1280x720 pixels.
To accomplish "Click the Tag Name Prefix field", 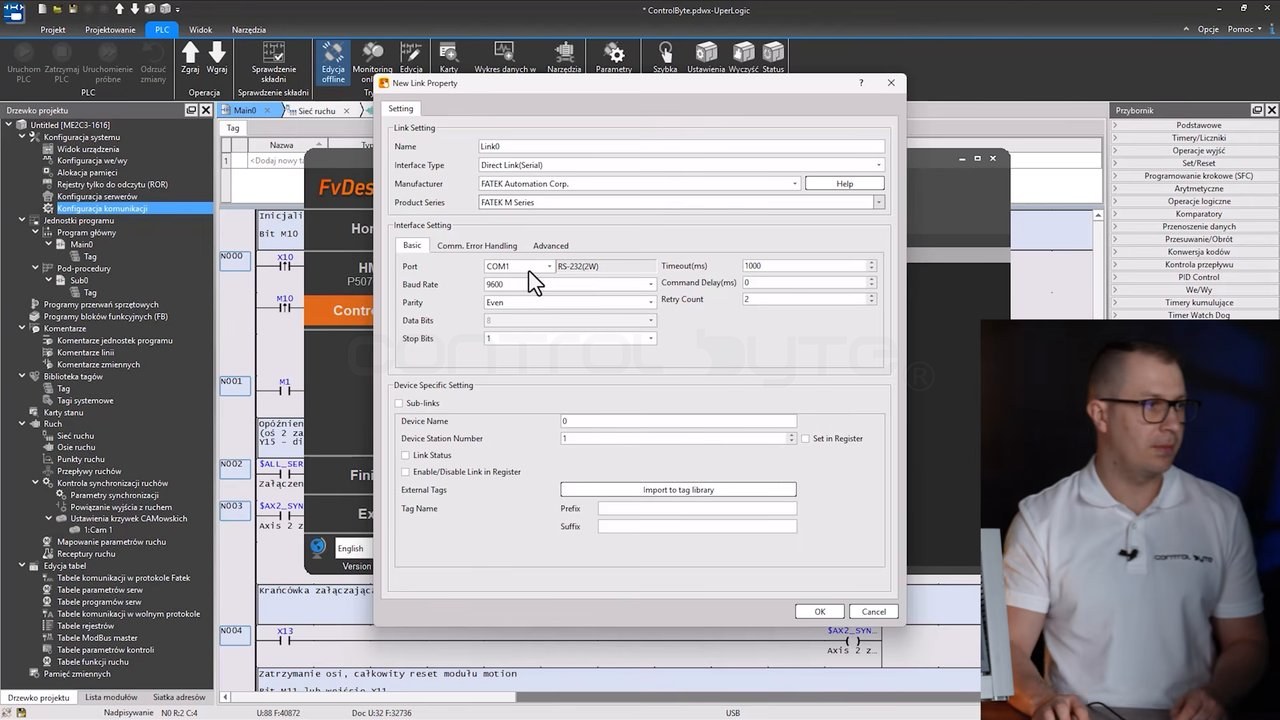I will (x=697, y=508).
